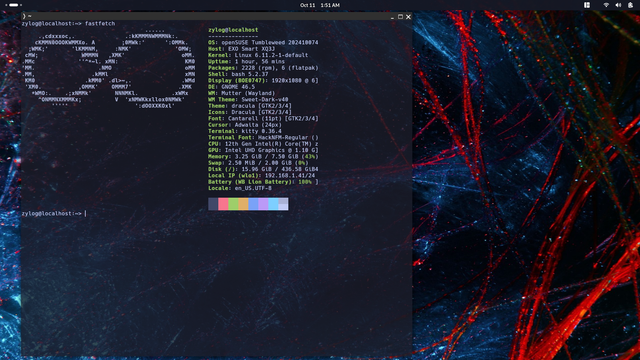Click the 'Terminal: kitty 0.36.4' line
This screenshot has width=640, height=360.
pos(245,131)
